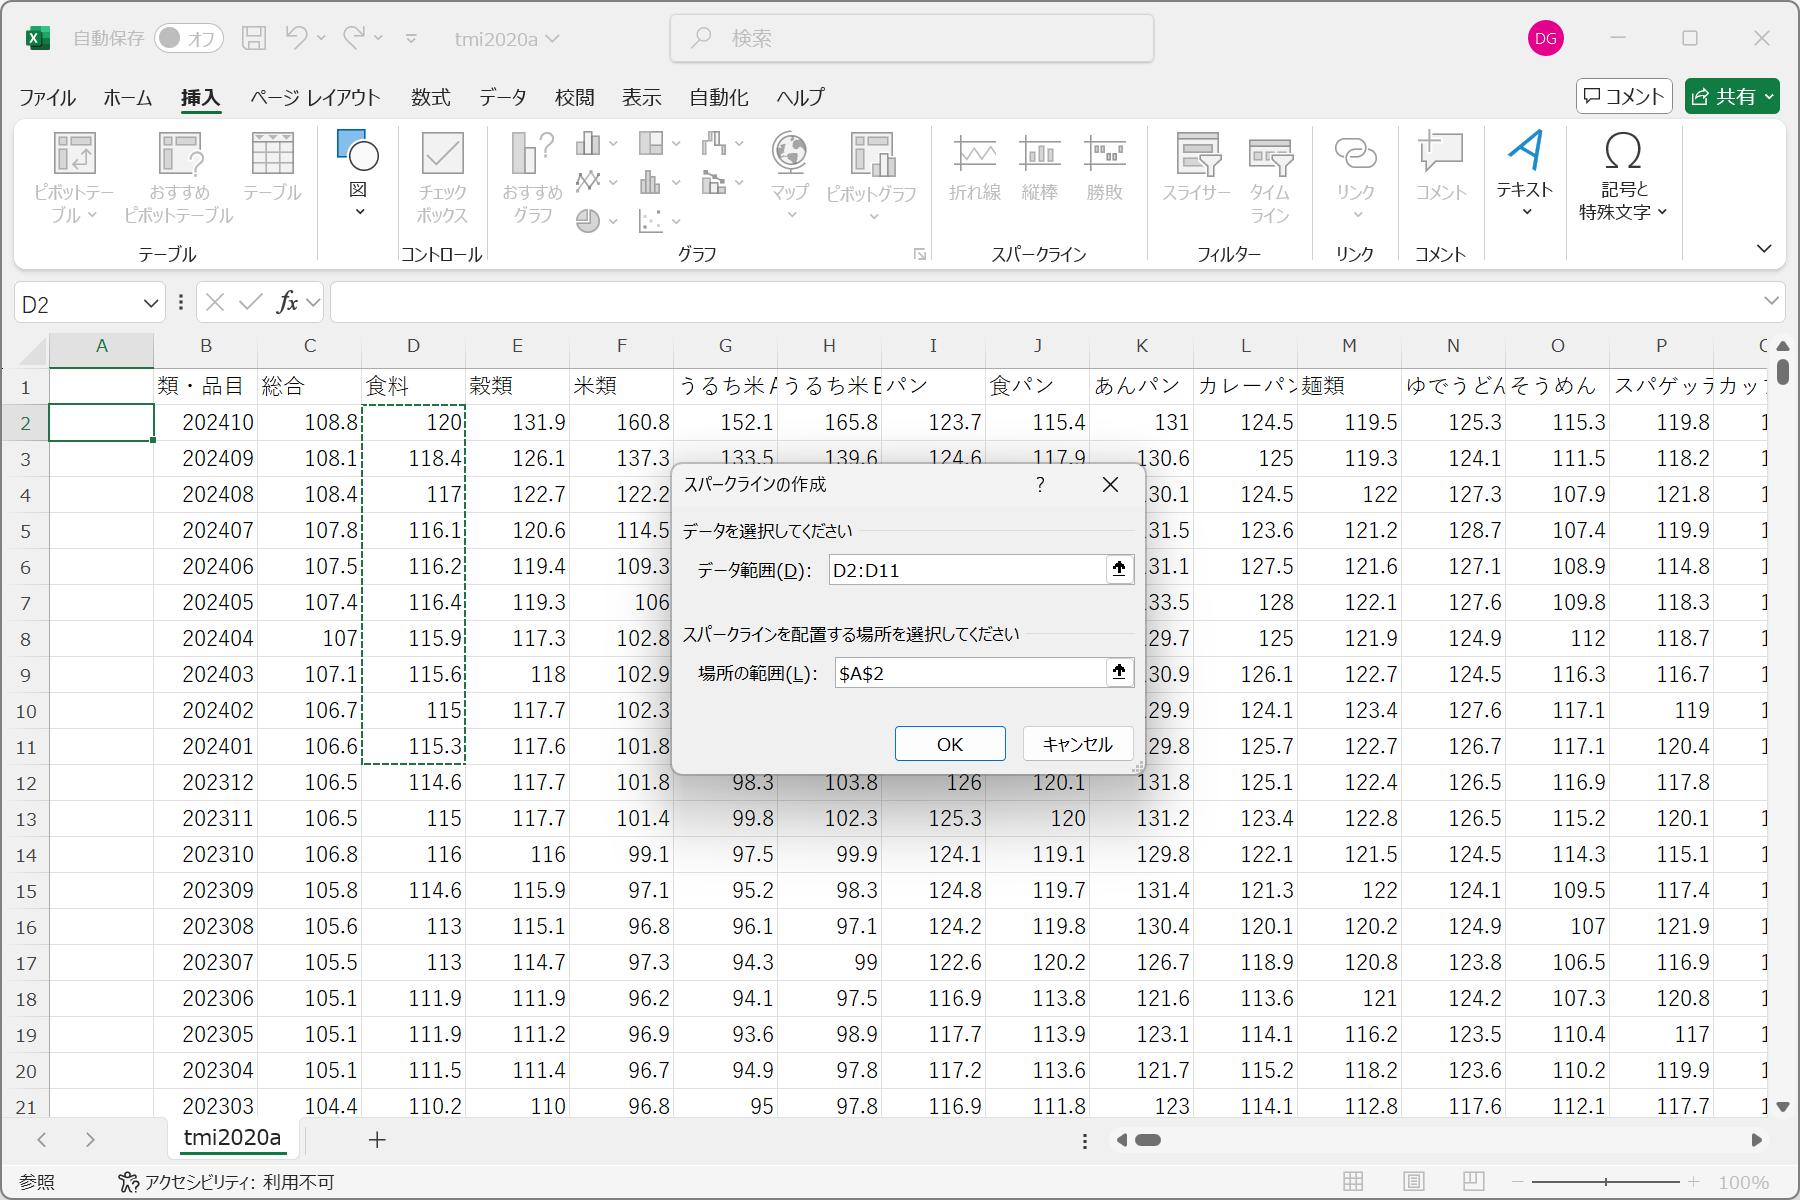Expand the formula bar
This screenshot has height=1200, width=1800.
point(1771,301)
